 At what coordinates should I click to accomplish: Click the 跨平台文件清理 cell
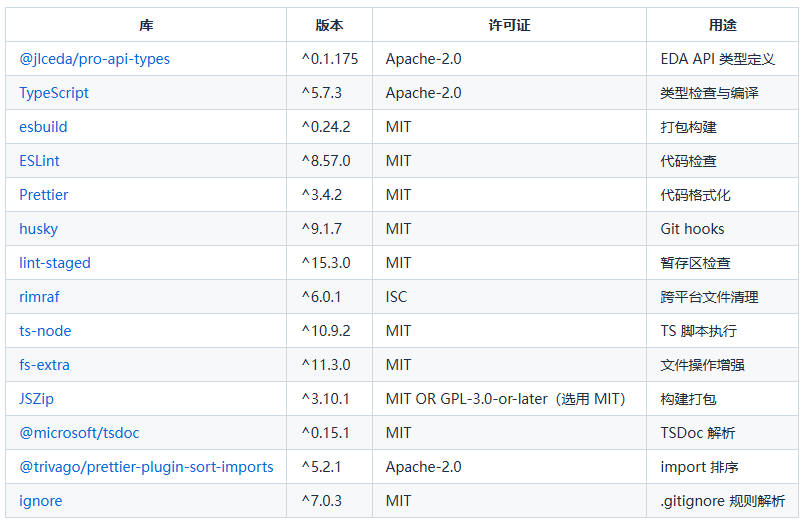click(722, 297)
